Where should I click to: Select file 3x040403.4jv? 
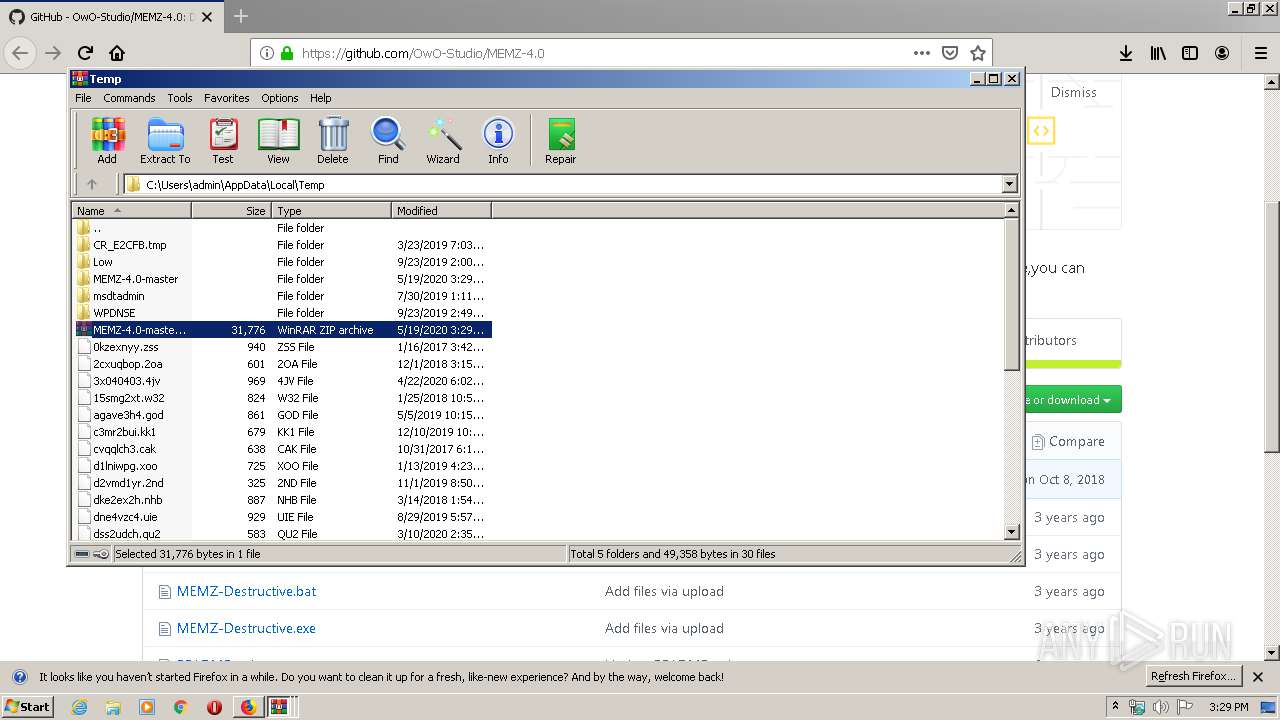point(282,381)
